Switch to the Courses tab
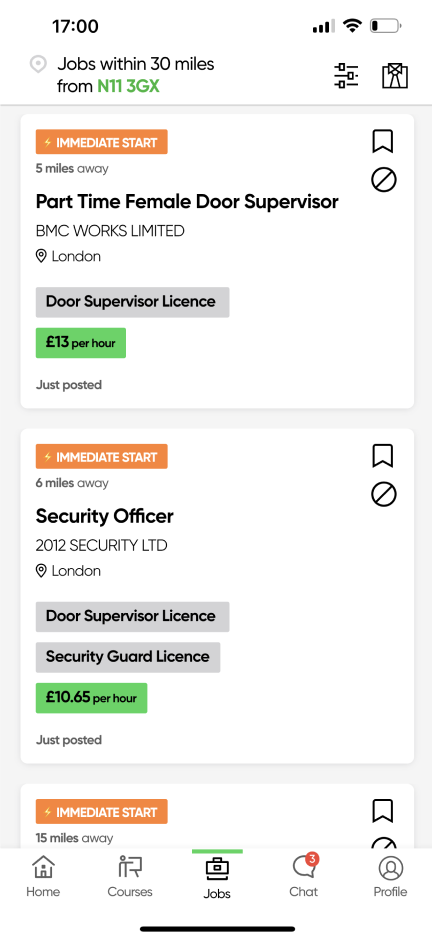The width and height of the screenshot is (432, 940). pos(130,876)
